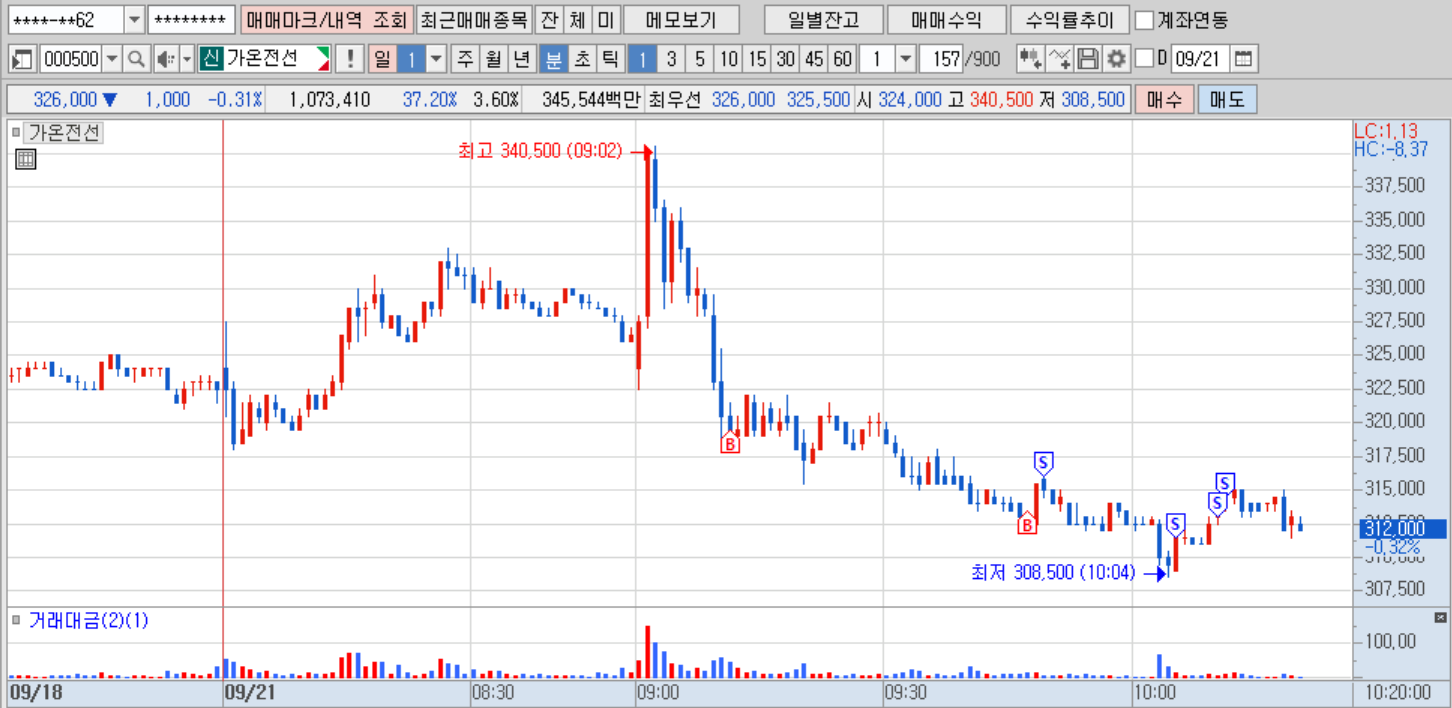Switch chart to 월 (monthly) period

coord(493,59)
